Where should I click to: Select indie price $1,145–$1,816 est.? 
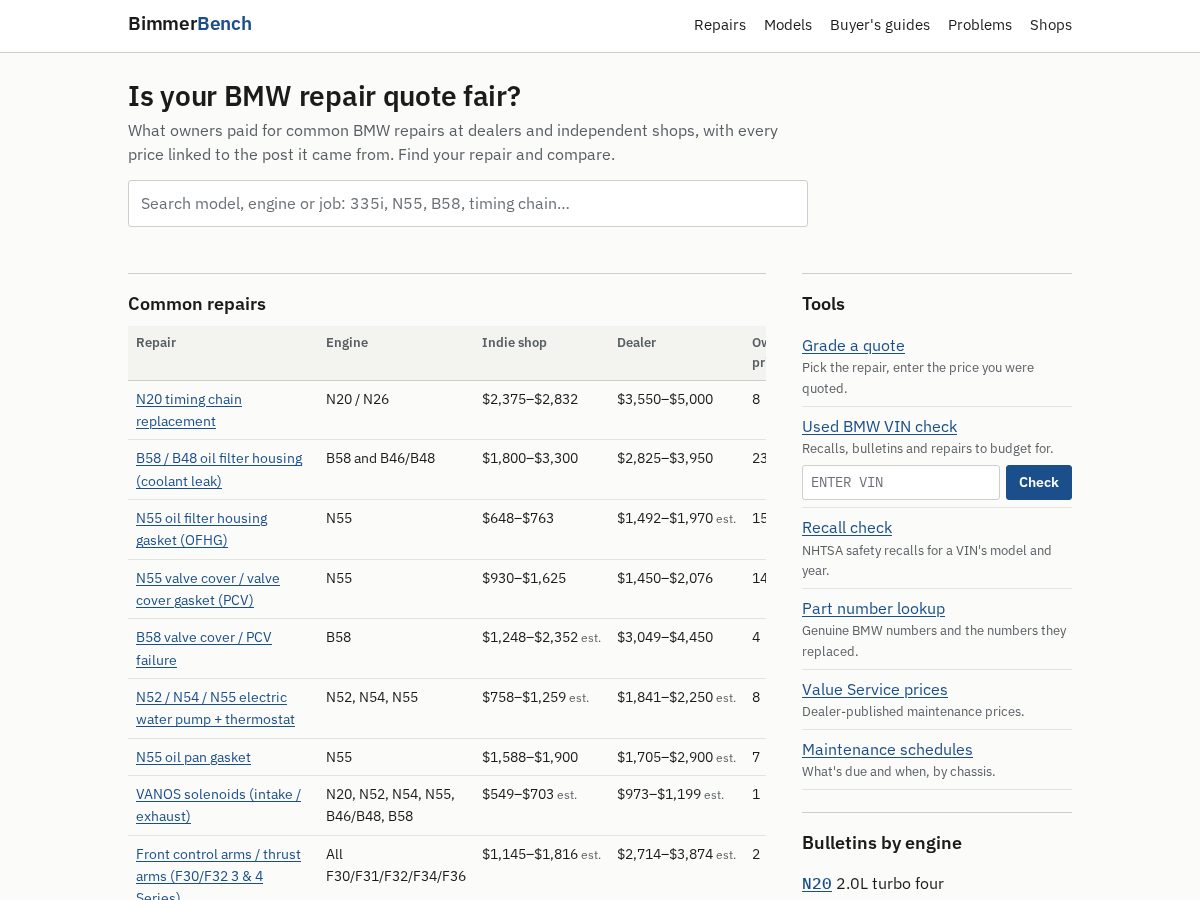[541, 854]
